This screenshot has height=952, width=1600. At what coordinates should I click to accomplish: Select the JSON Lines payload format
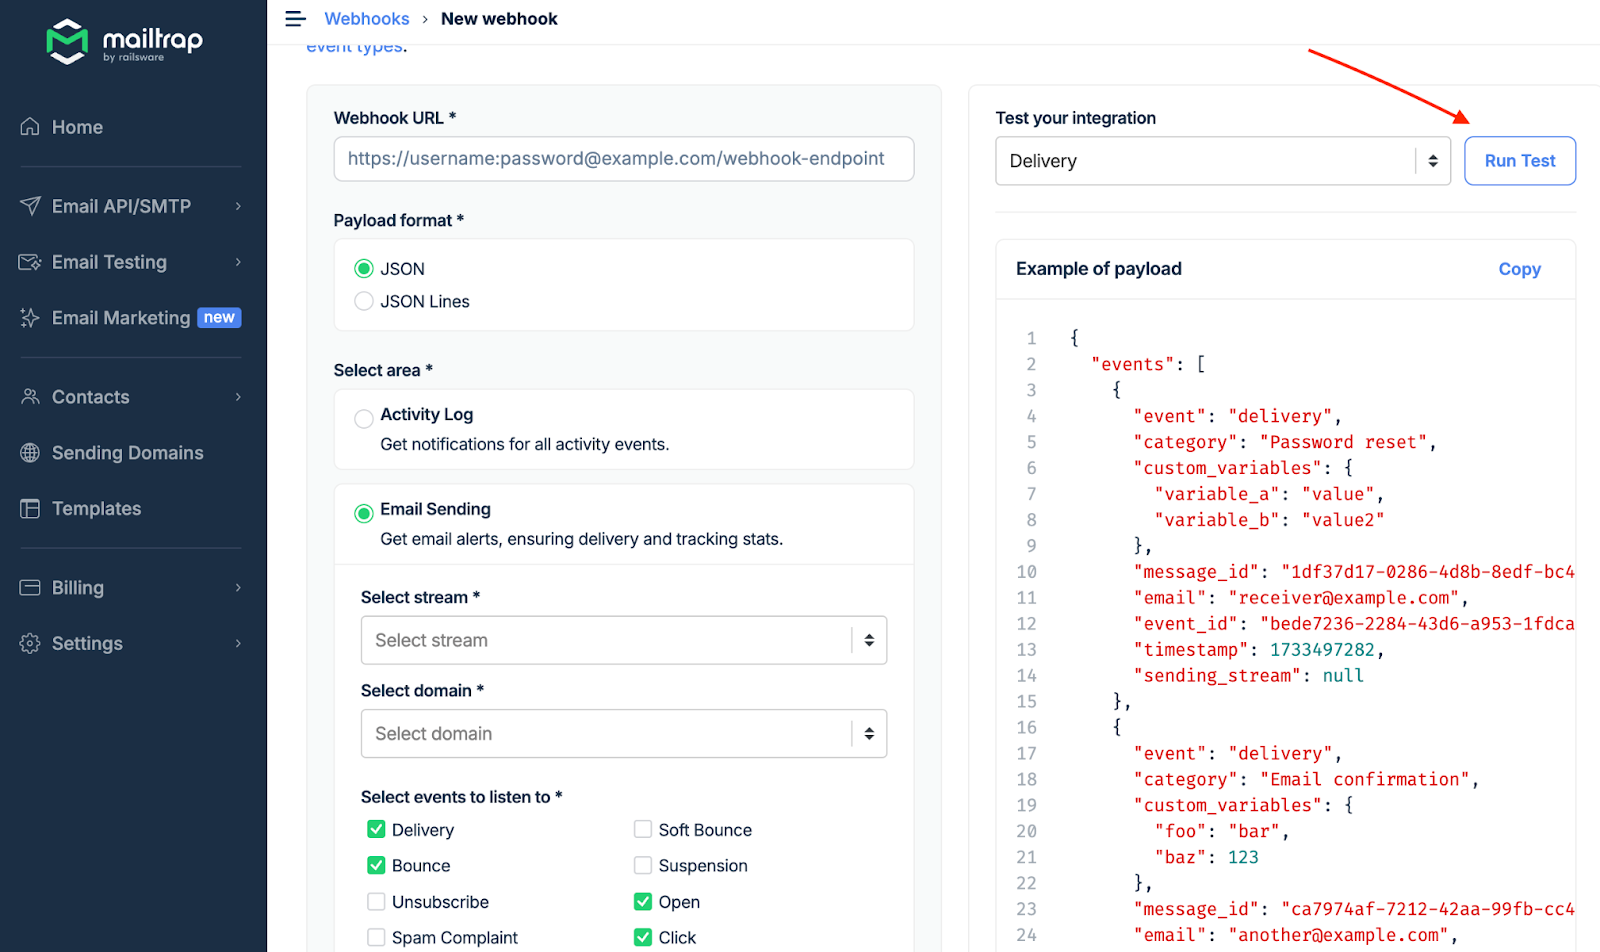point(364,301)
